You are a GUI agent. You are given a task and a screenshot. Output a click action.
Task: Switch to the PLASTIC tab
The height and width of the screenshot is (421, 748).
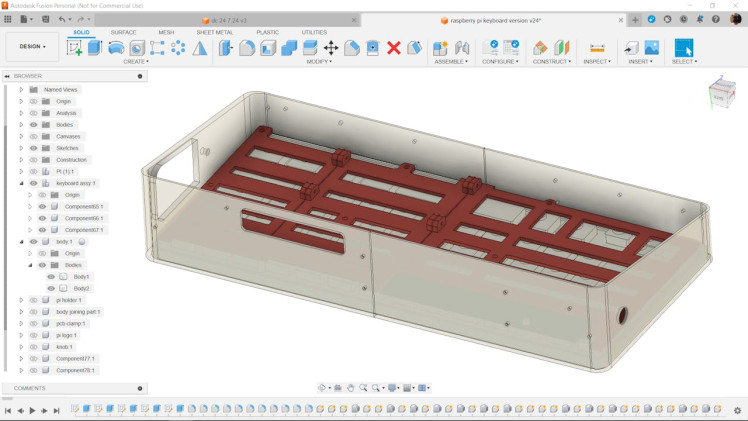tap(267, 32)
